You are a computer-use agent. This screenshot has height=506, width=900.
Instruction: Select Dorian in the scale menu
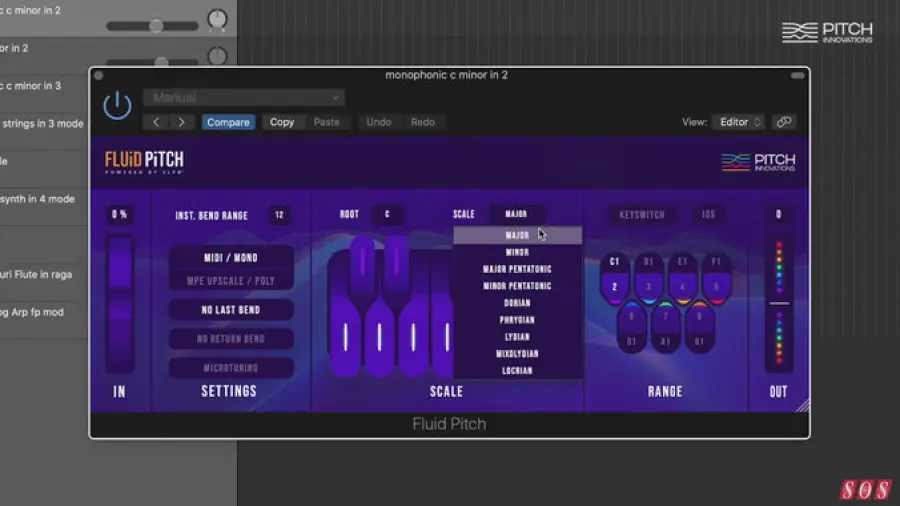tap(517, 303)
